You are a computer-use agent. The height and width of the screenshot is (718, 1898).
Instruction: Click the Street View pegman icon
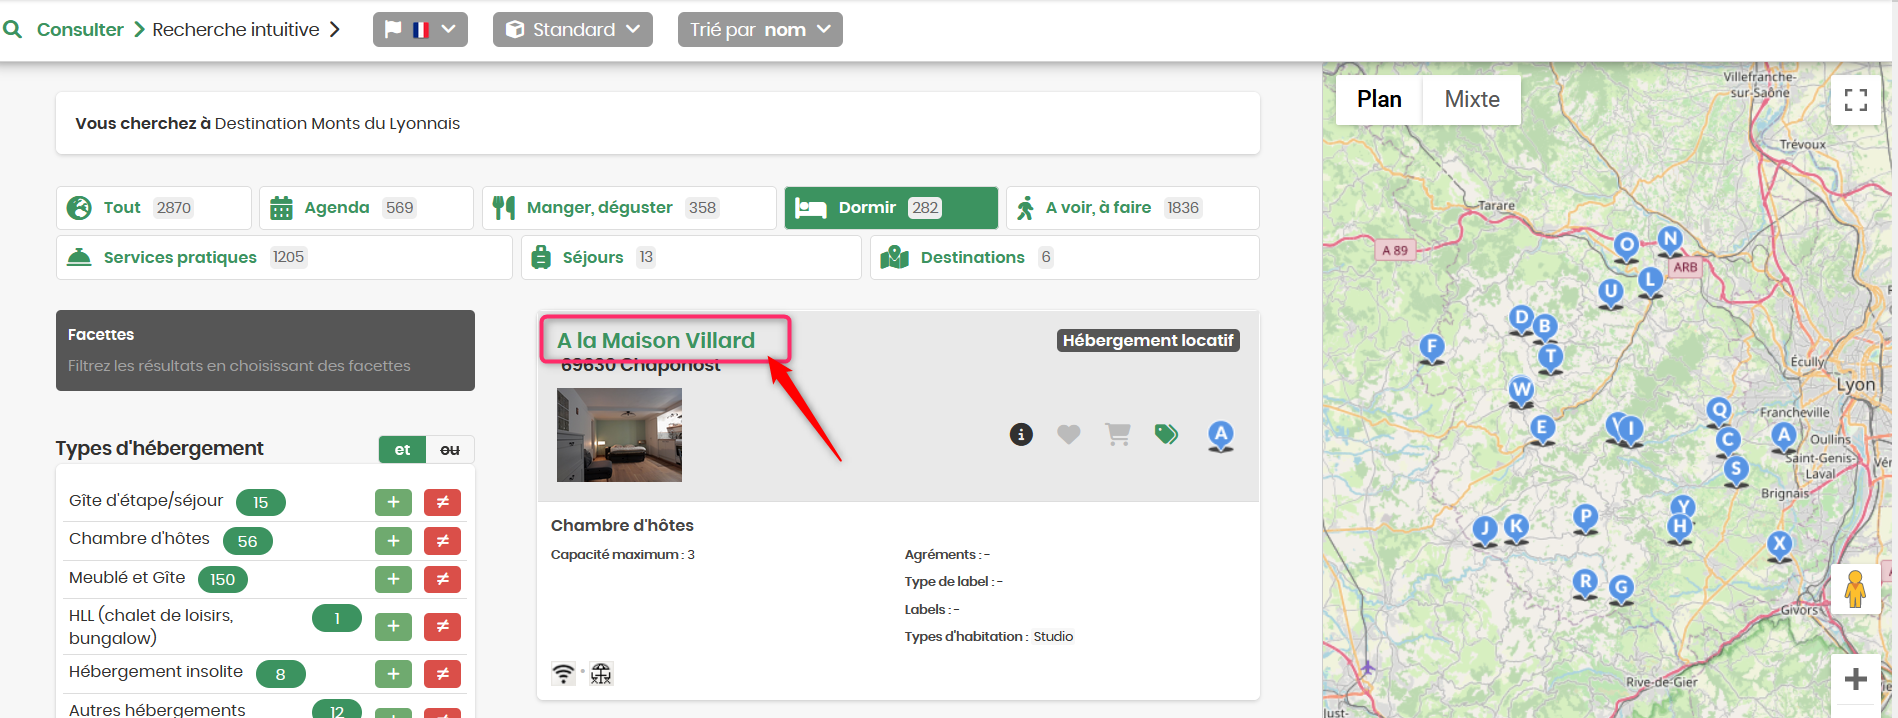pyautogui.click(x=1856, y=589)
